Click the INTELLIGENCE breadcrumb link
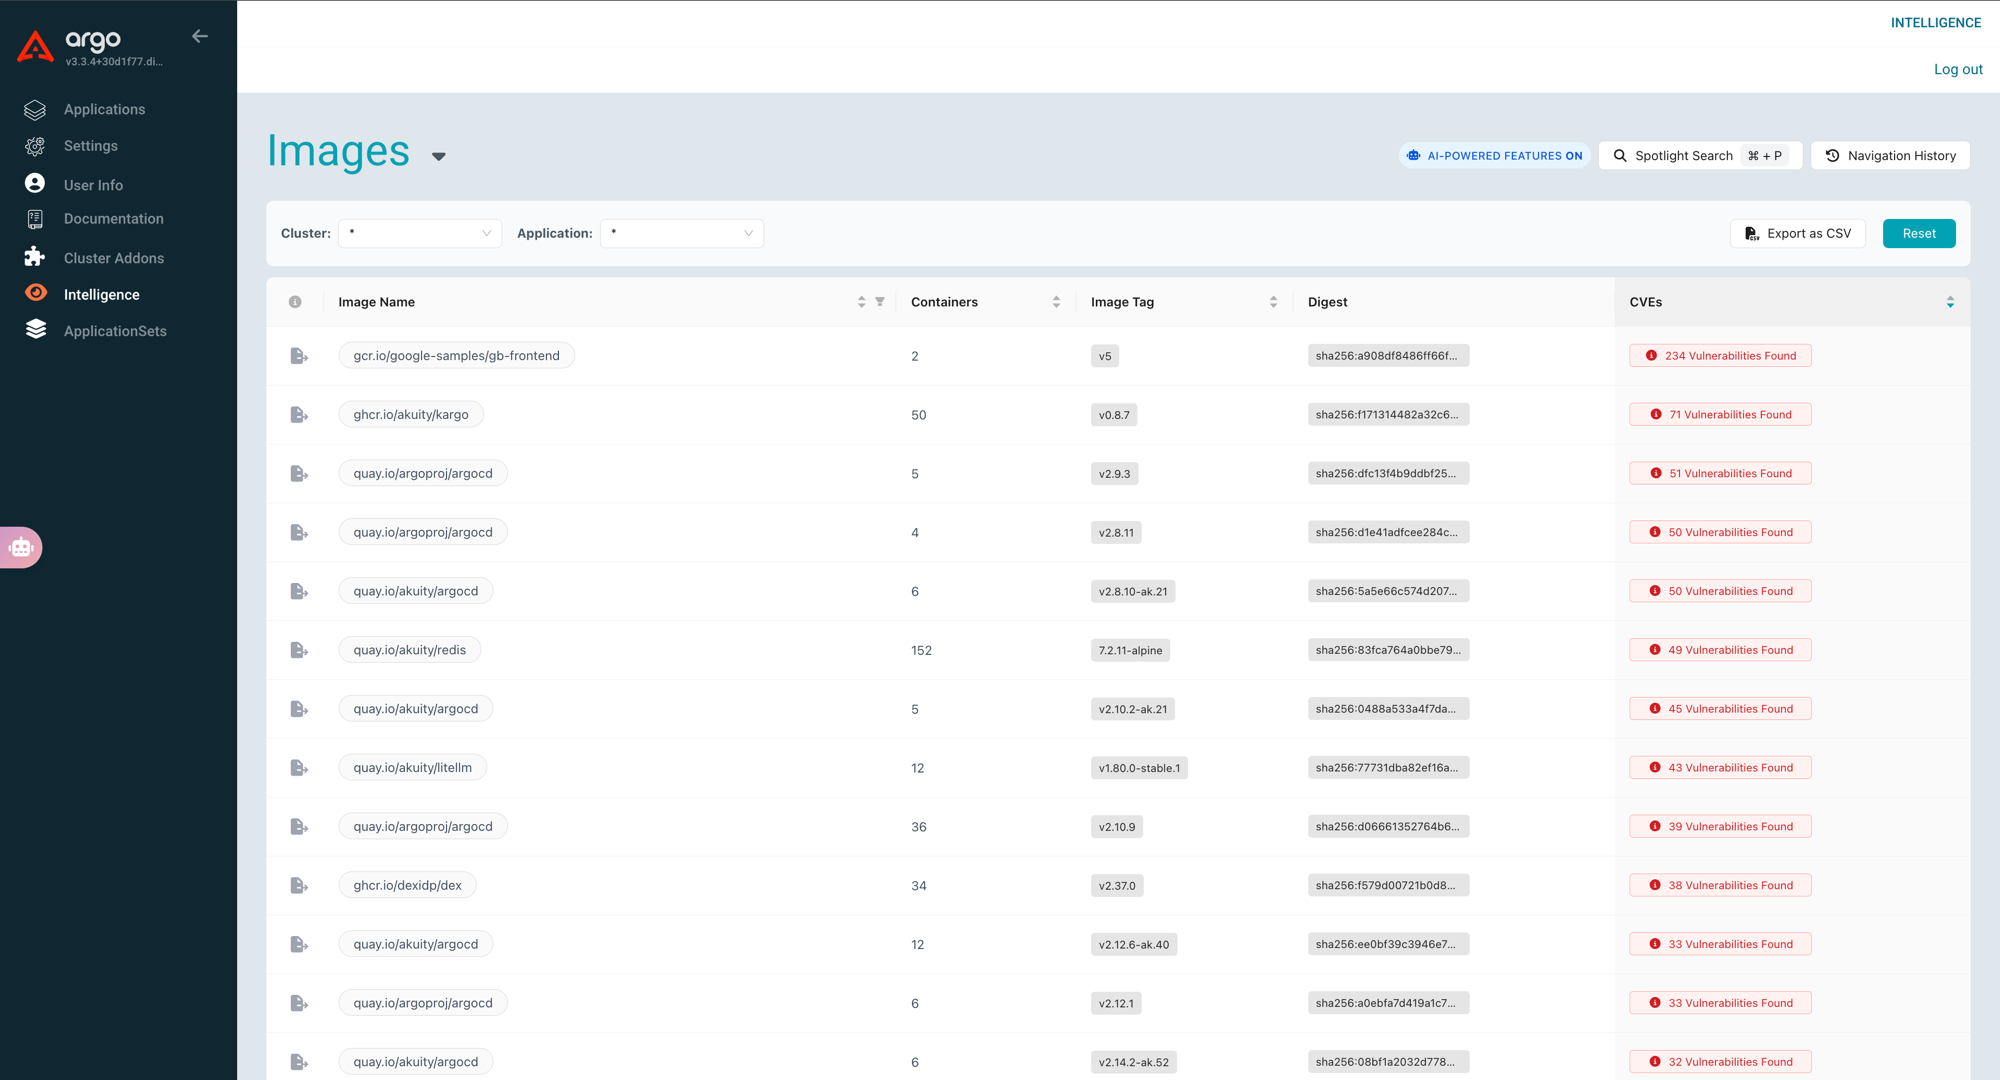2000x1080 pixels. [x=1935, y=23]
